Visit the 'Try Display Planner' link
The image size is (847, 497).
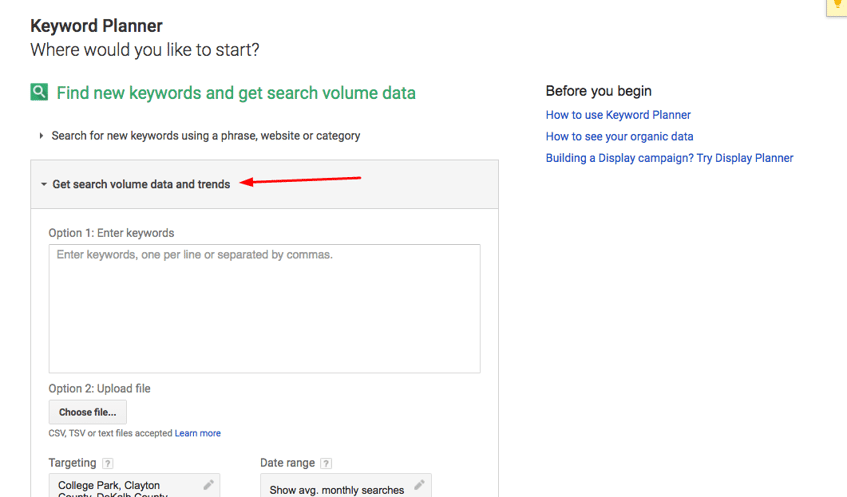[x=669, y=158]
